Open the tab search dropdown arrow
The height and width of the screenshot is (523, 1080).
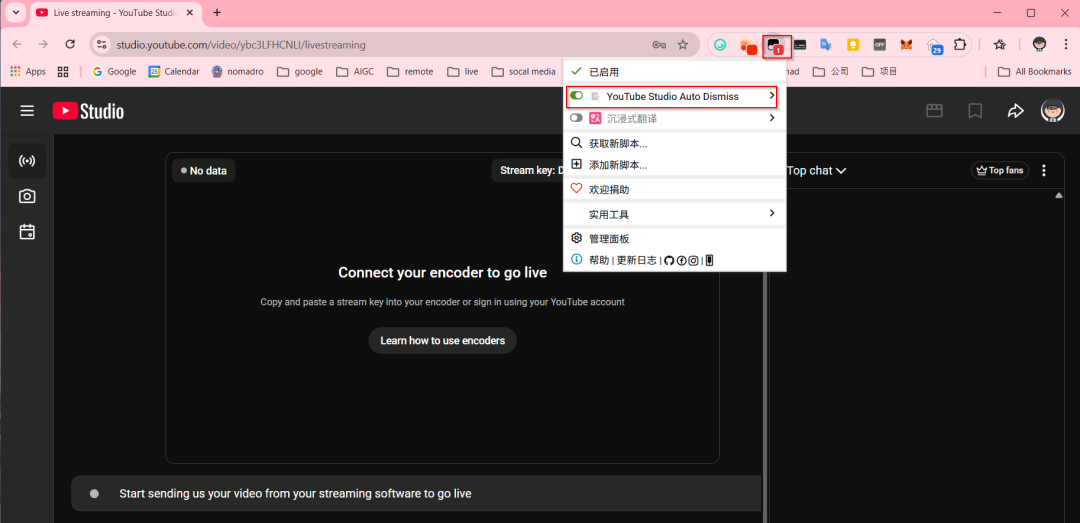click(14, 12)
